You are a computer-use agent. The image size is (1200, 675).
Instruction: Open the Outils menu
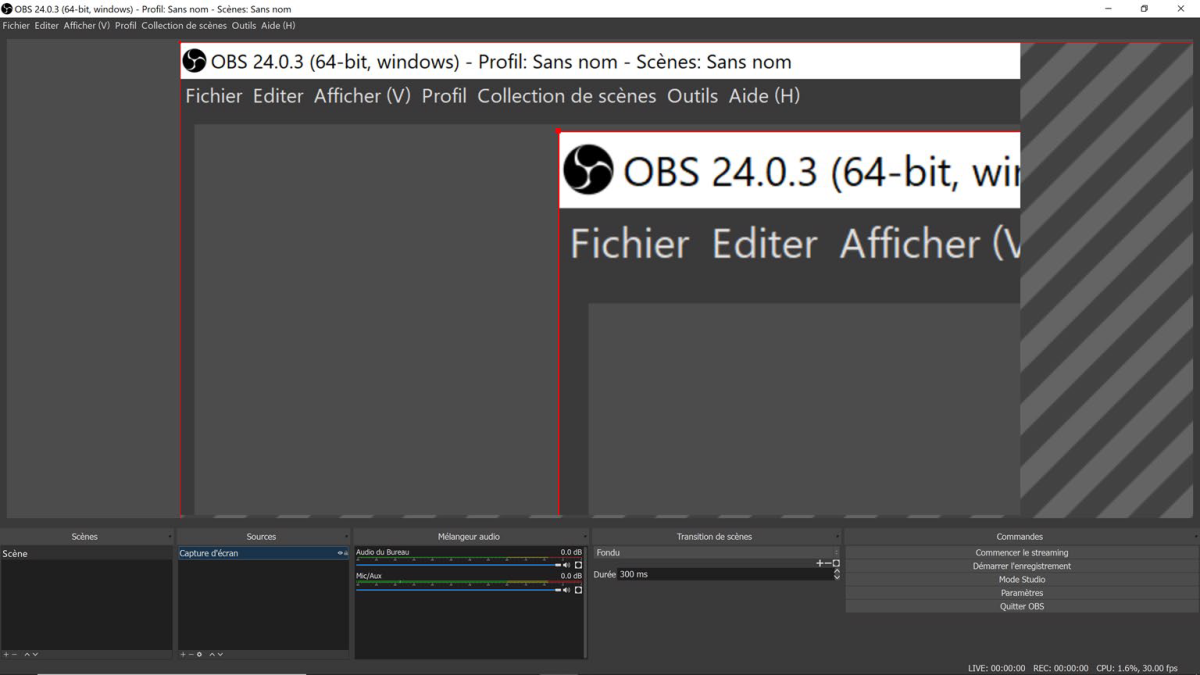pyautogui.click(x=244, y=26)
